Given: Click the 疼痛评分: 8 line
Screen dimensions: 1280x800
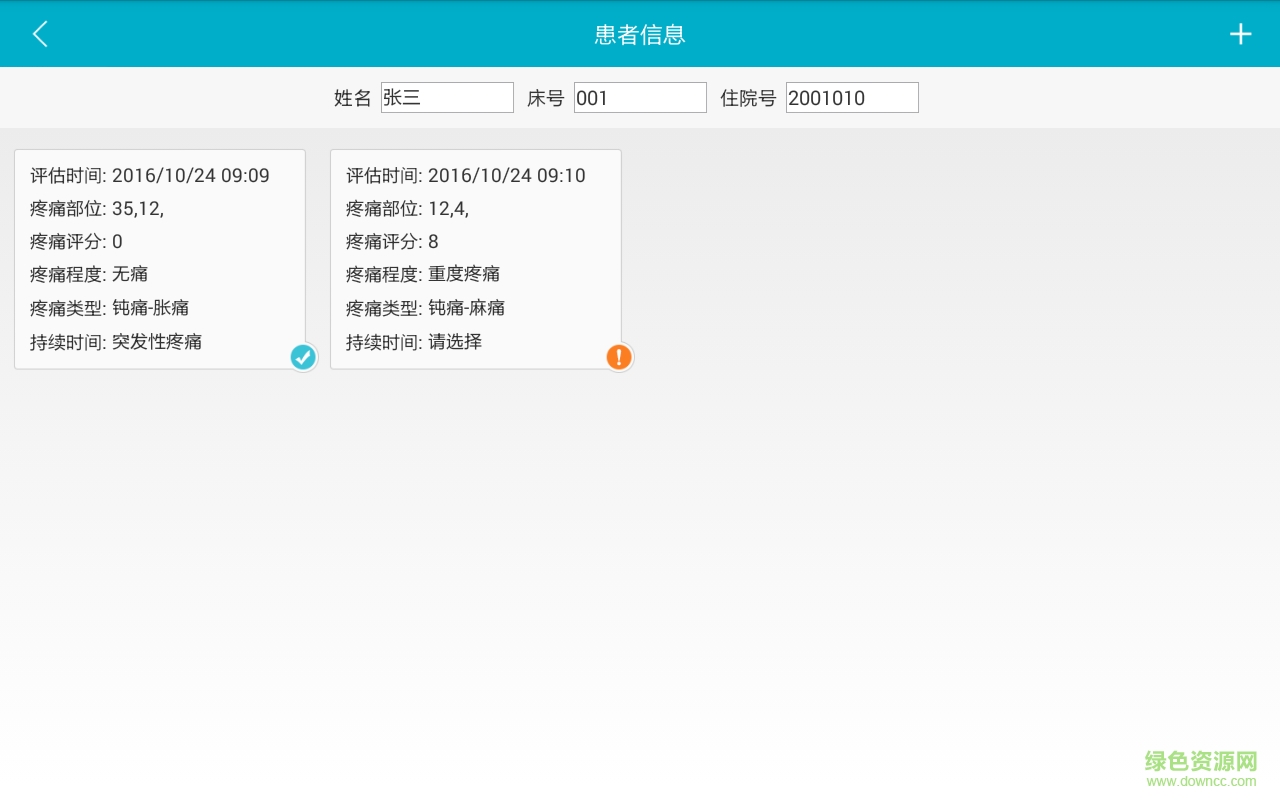Looking at the screenshot, I should pos(392,242).
